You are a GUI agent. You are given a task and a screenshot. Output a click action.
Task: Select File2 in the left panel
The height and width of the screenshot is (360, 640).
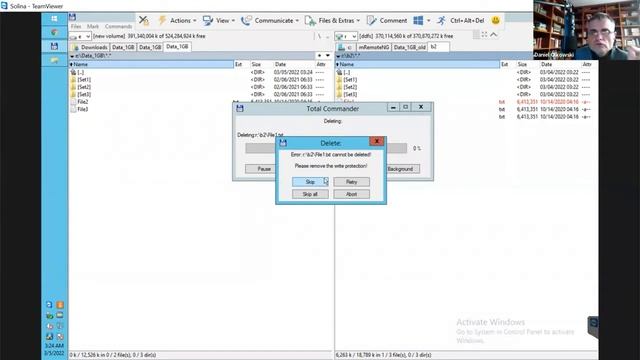click(x=80, y=102)
